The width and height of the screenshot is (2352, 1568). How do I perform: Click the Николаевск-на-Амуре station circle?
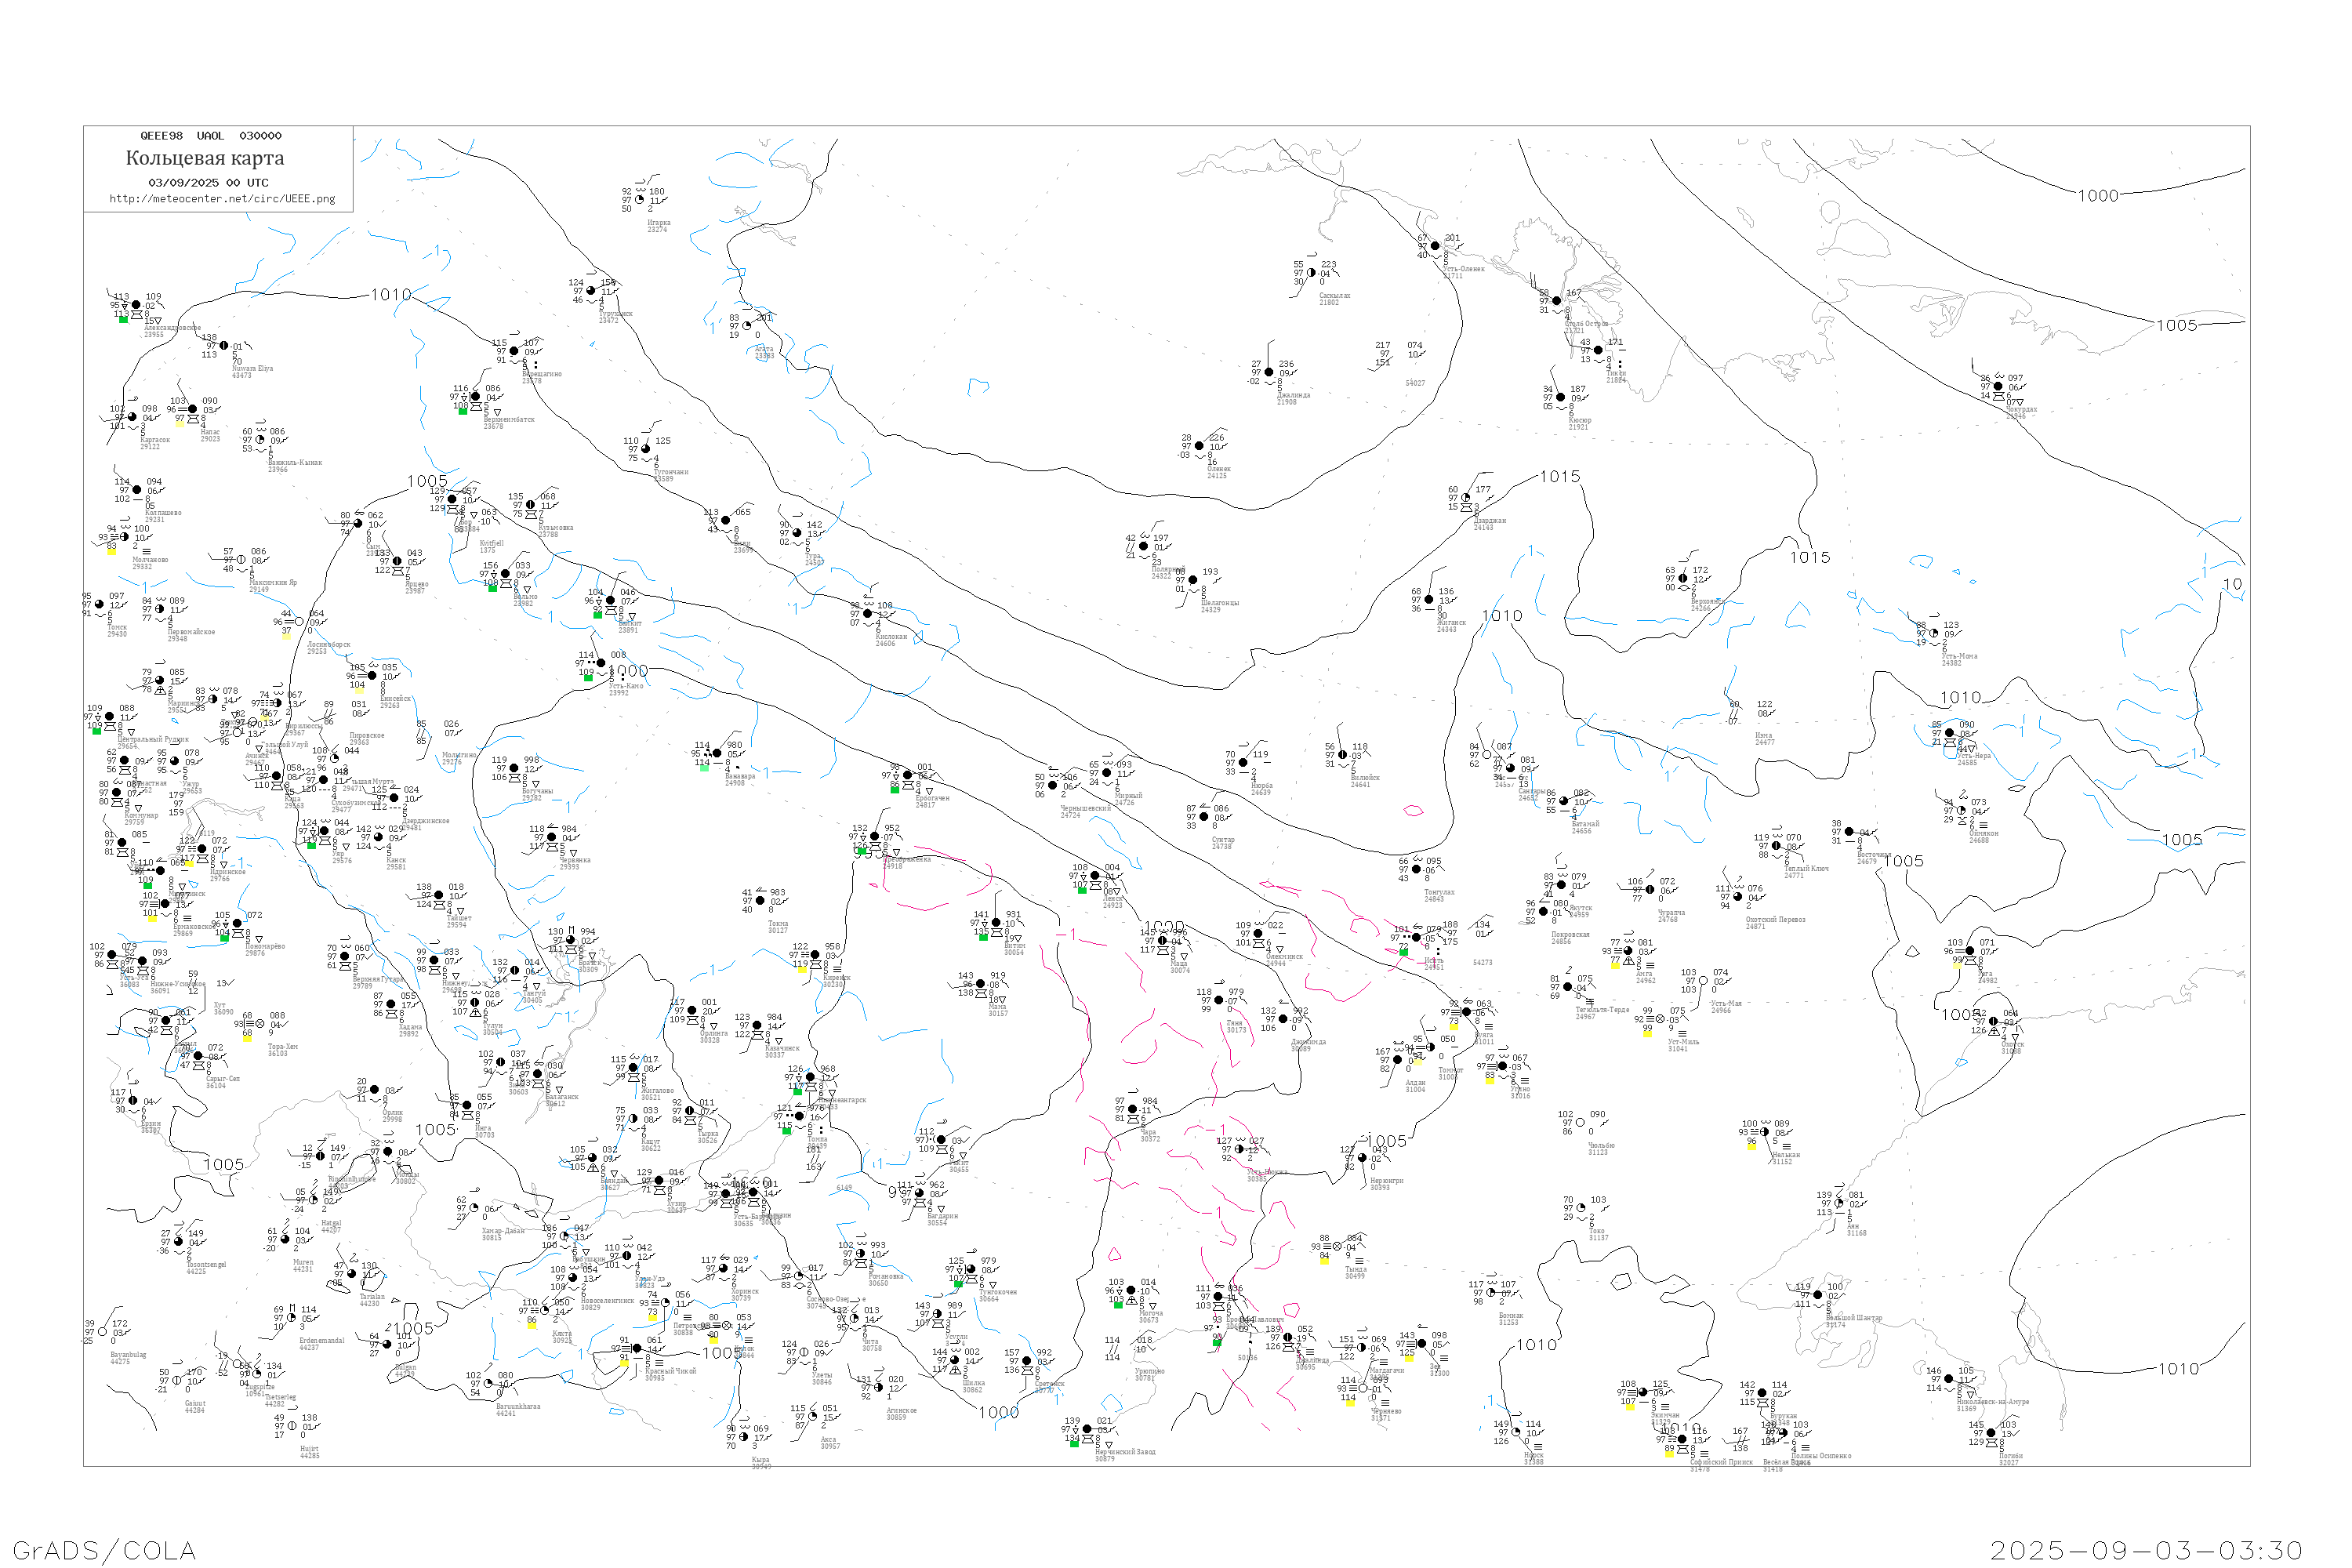tap(1949, 1379)
